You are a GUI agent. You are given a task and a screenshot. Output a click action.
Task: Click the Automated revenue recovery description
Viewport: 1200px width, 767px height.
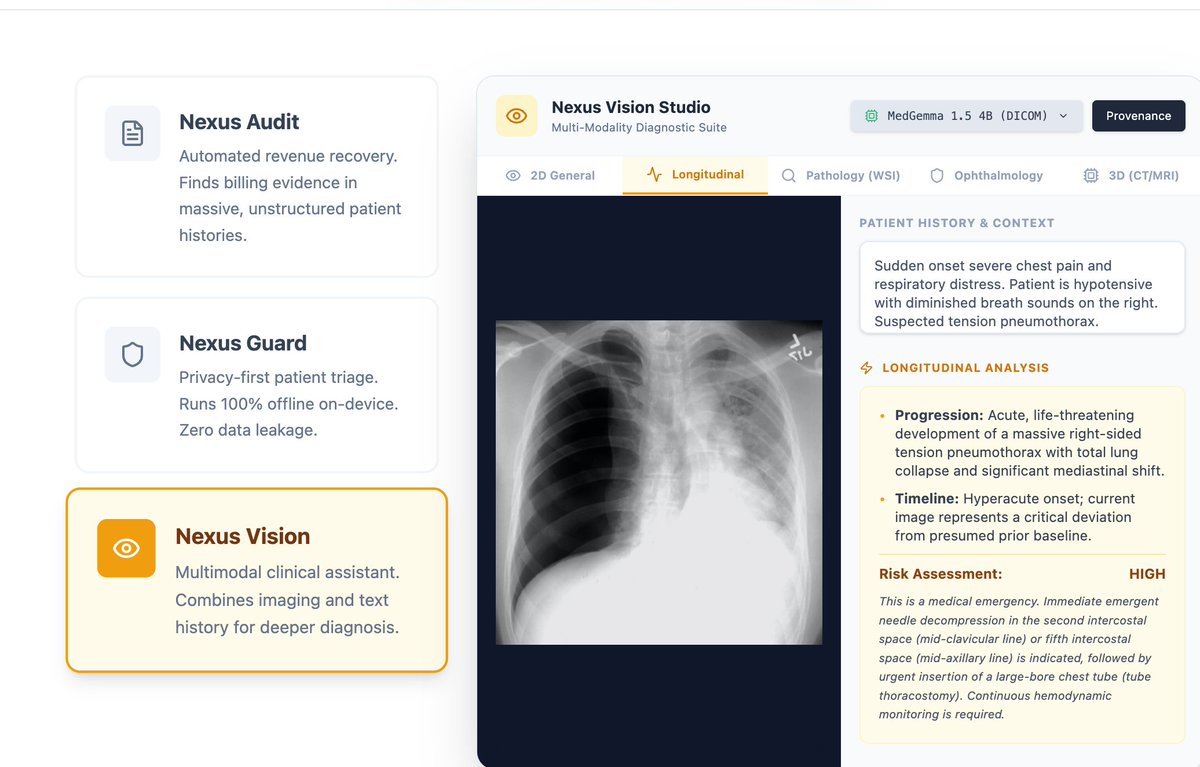pyautogui.click(x=290, y=196)
